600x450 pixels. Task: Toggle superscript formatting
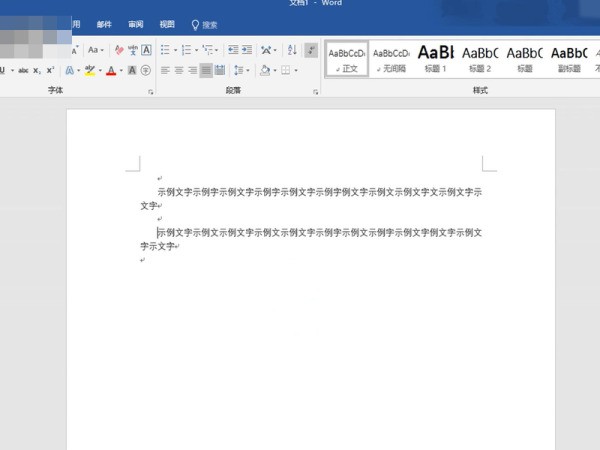[50, 70]
